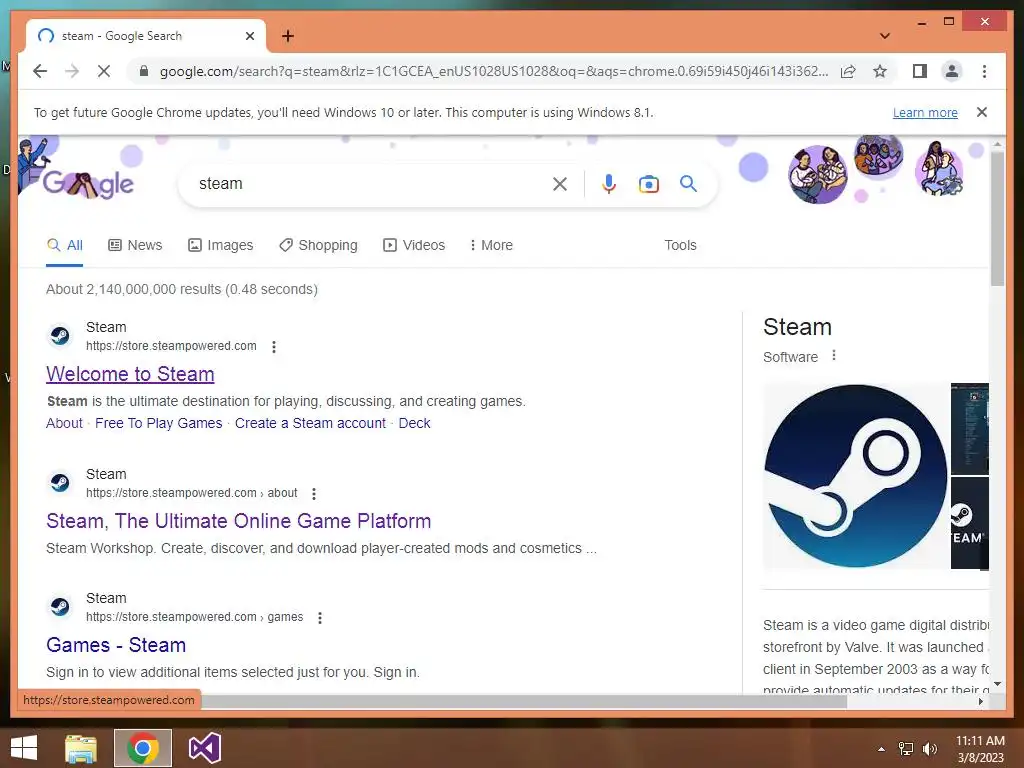This screenshot has width=1024, height=768.
Task: Open options for the steampowered games result
Action: (x=320, y=618)
